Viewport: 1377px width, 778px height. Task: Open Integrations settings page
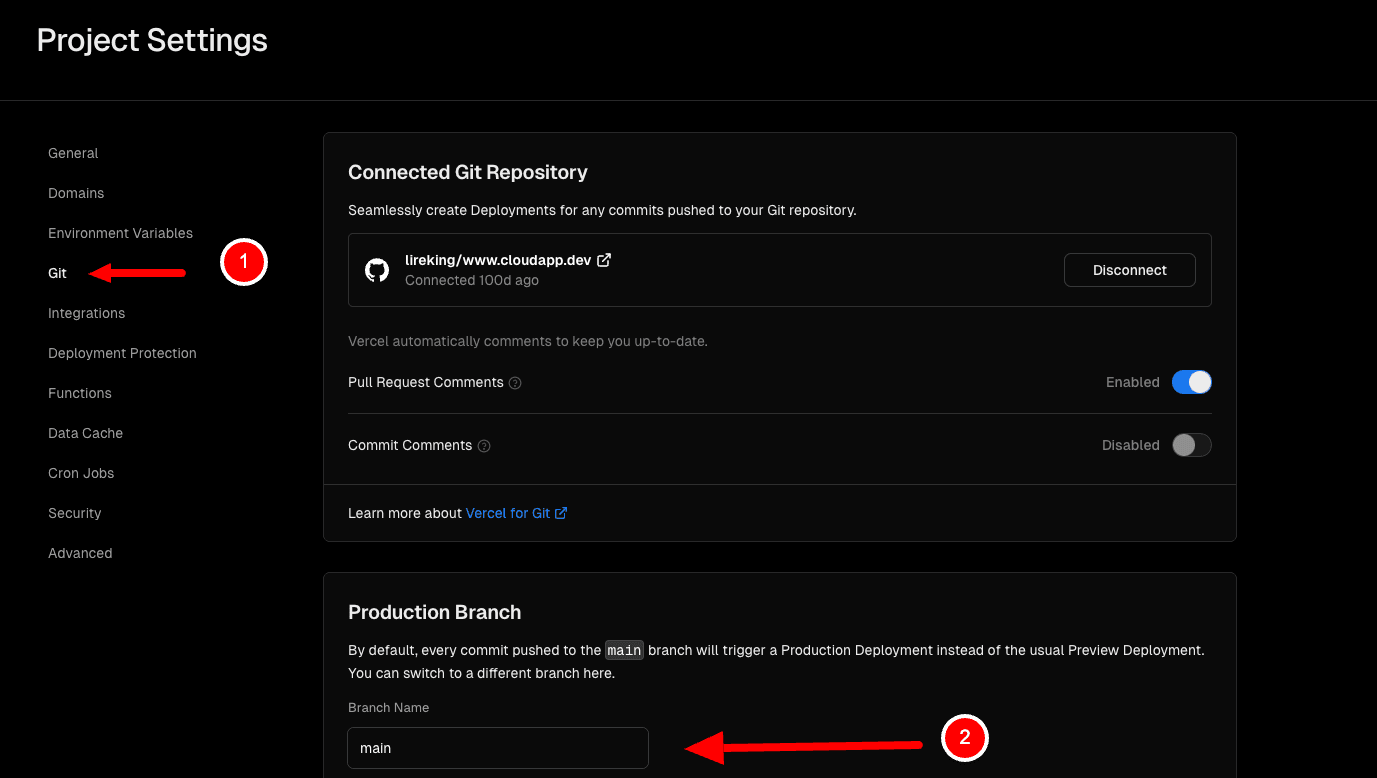[86, 313]
